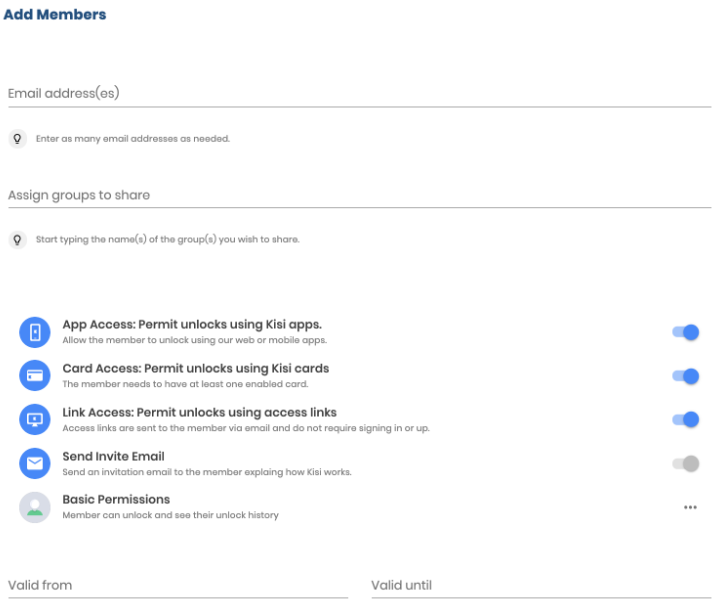The height and width of the screenshot is (610, 720).
Task: Enable the Send Invite Email toggle
Action: (686, 463)
